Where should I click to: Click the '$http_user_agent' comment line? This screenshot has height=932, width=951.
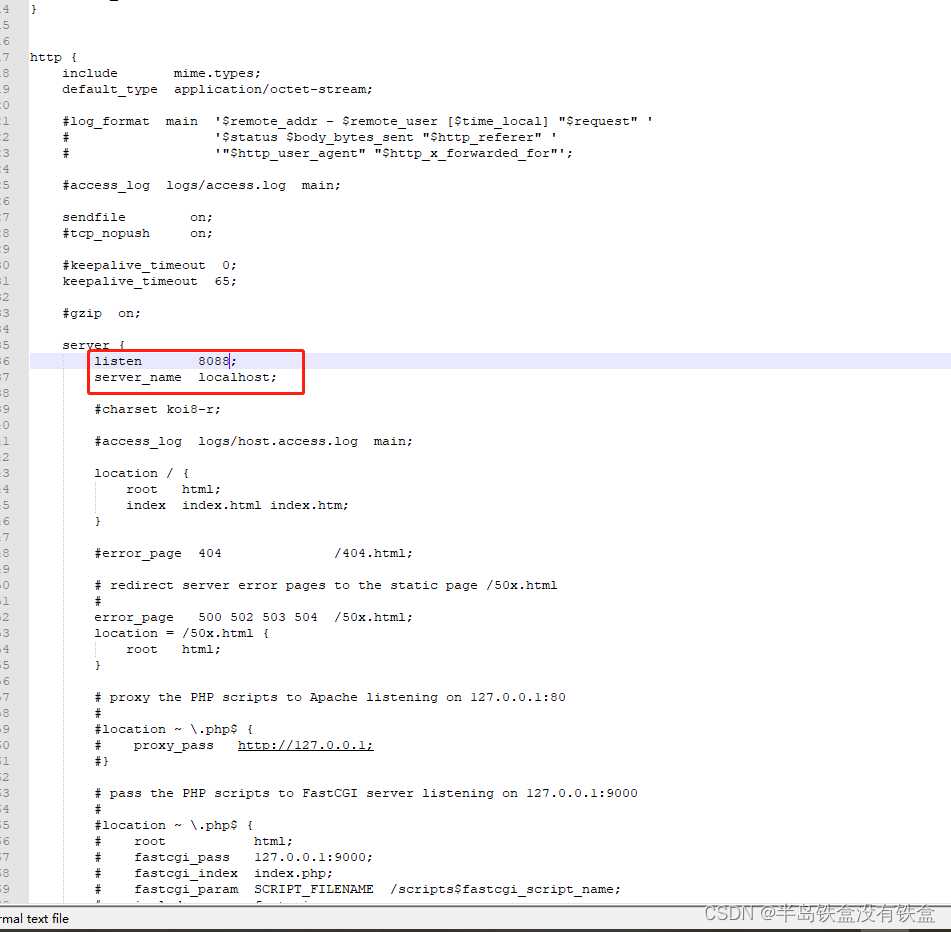(317, 153)
